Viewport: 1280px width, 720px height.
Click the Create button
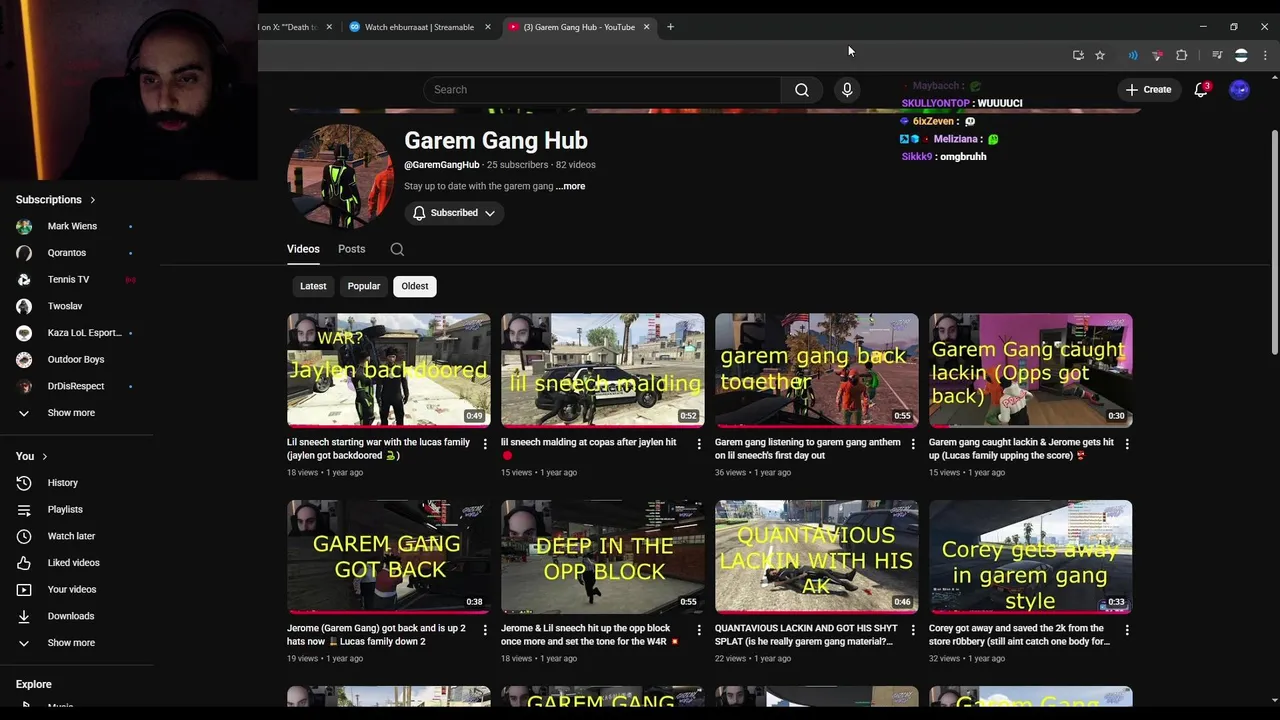pos(1148,90)
